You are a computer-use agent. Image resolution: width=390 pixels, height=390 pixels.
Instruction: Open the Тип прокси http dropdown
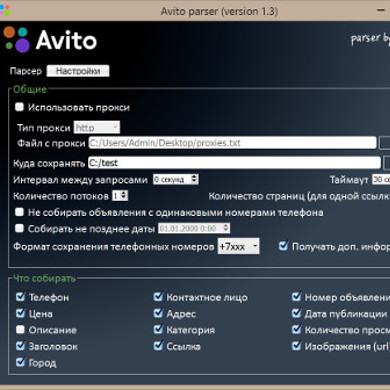coord(97,127)
